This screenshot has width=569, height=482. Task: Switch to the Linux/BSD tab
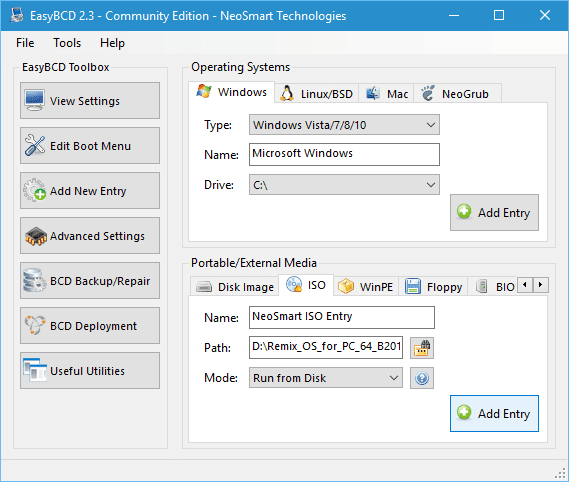(316, 94)
